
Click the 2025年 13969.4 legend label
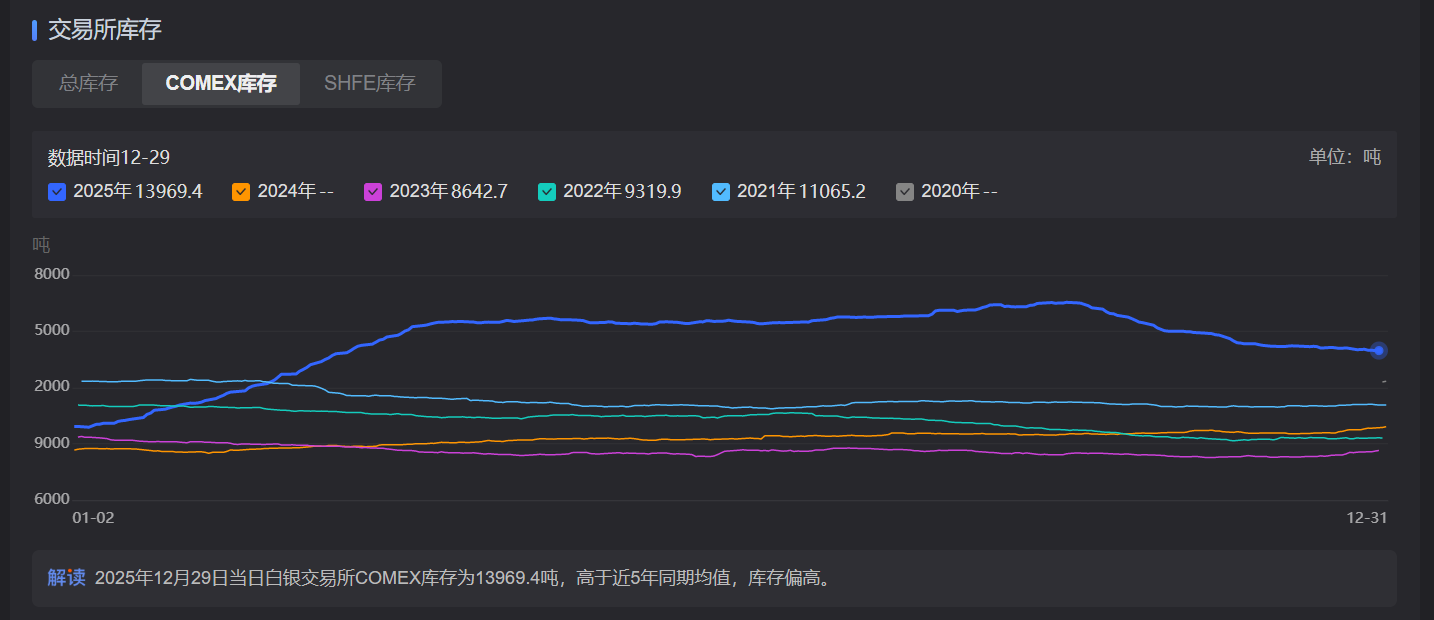pos(138,192)
